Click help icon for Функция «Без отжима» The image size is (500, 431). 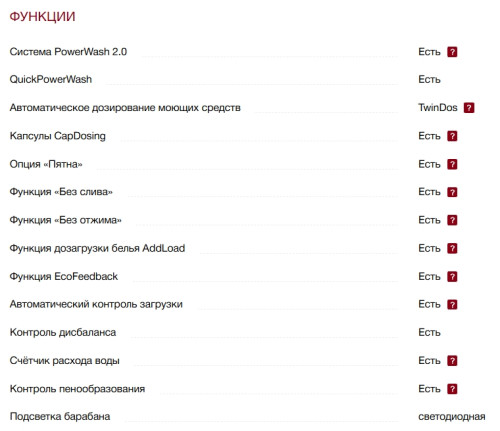452,220
